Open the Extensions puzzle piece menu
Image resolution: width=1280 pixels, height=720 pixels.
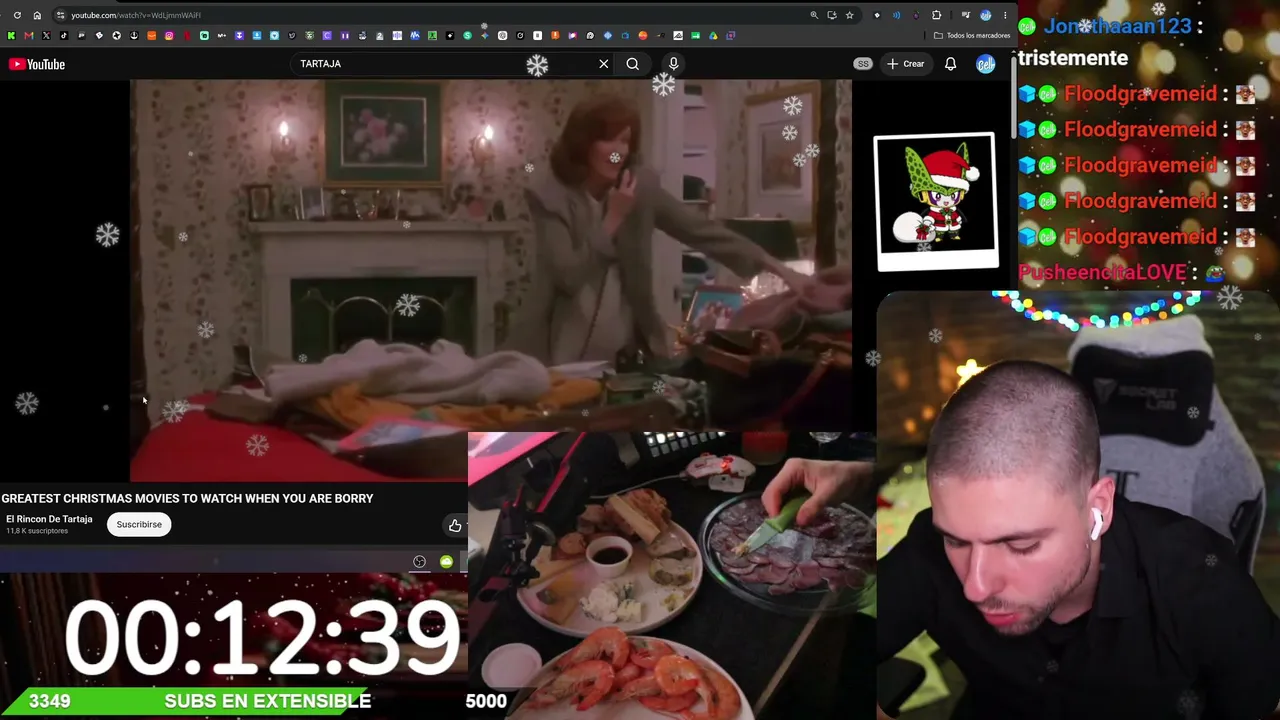936,15
